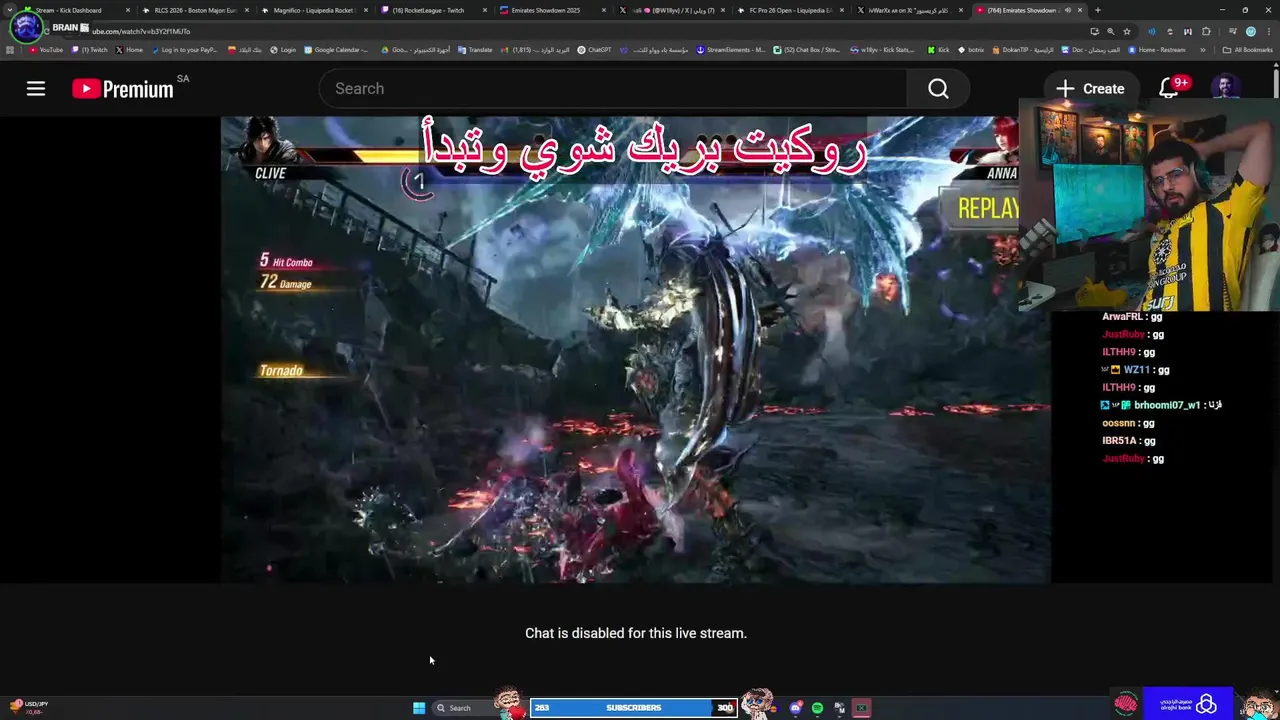Open the botrix bookmark

pyautogui.click(x=971, y=49)
